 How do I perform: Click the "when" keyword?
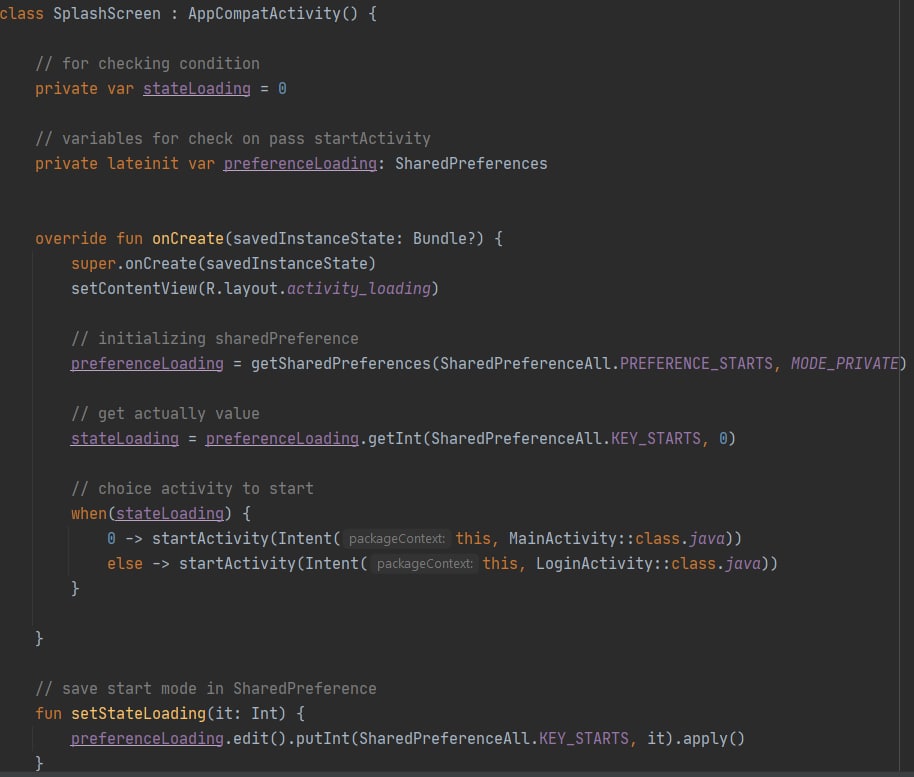pyautogui.click(x=89, y=514)
